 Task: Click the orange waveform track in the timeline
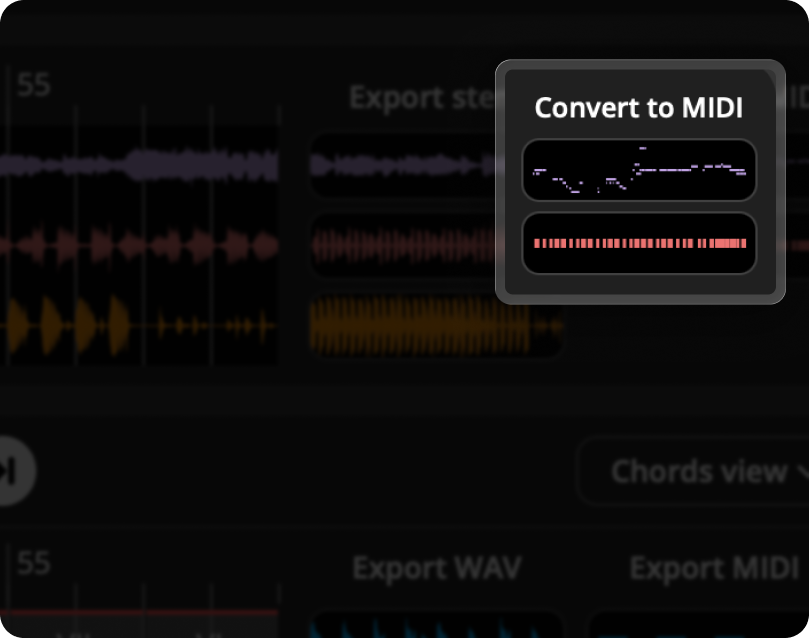click(140, 325)
